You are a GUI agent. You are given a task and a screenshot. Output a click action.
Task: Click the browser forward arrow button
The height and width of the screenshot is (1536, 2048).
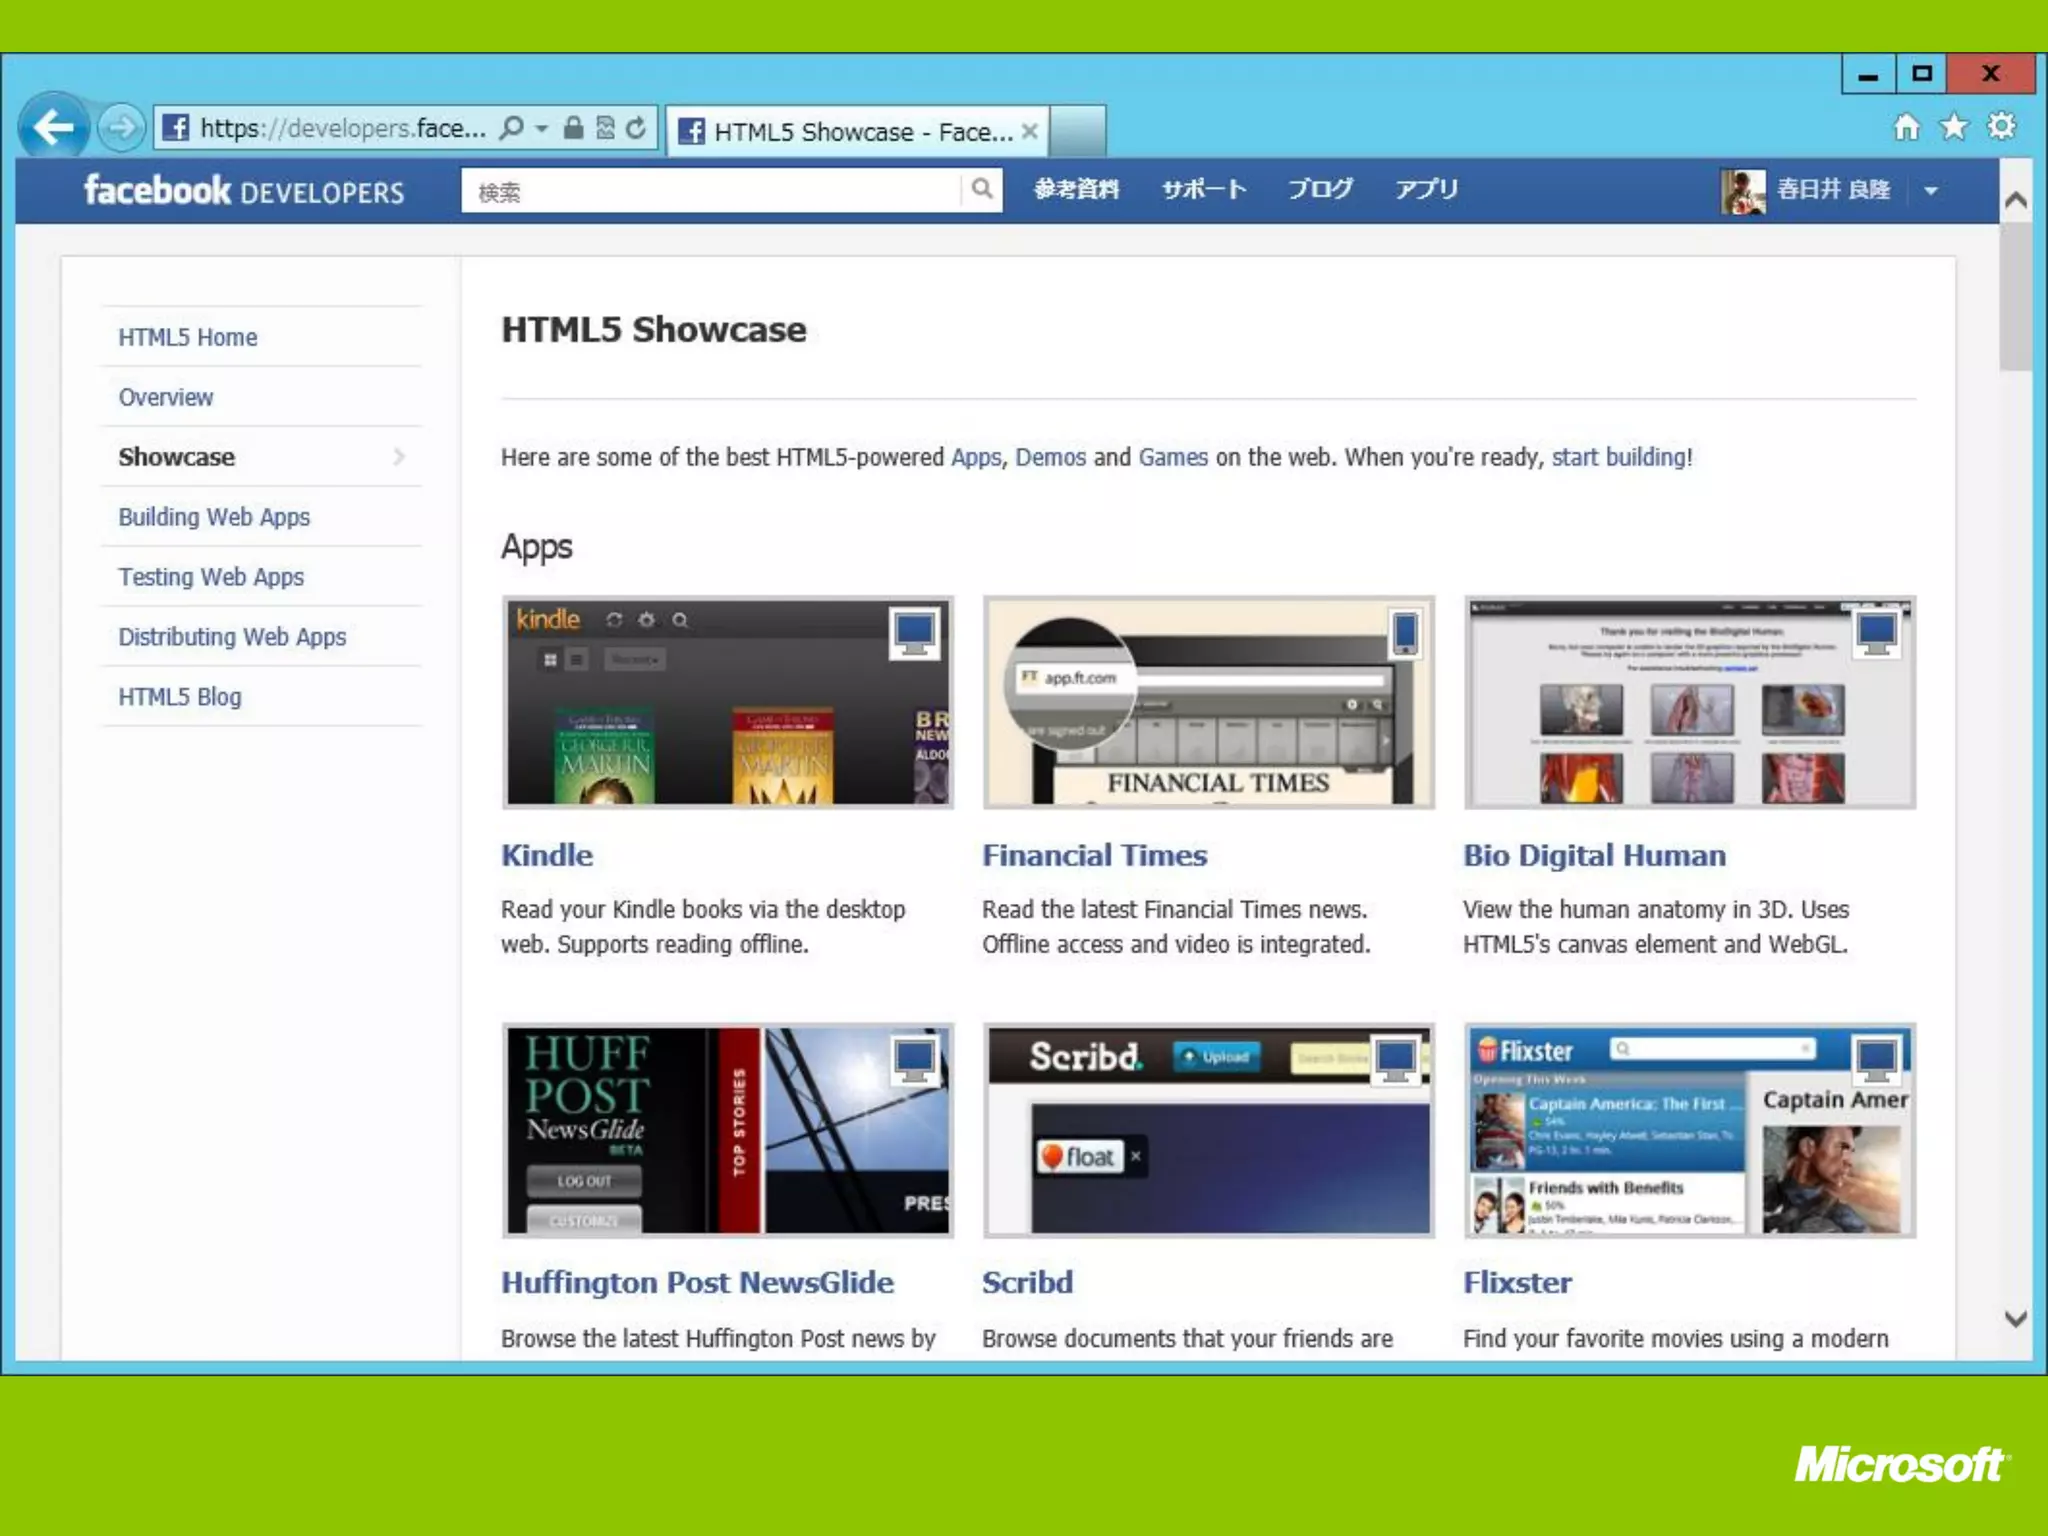[x=121, y=128]
